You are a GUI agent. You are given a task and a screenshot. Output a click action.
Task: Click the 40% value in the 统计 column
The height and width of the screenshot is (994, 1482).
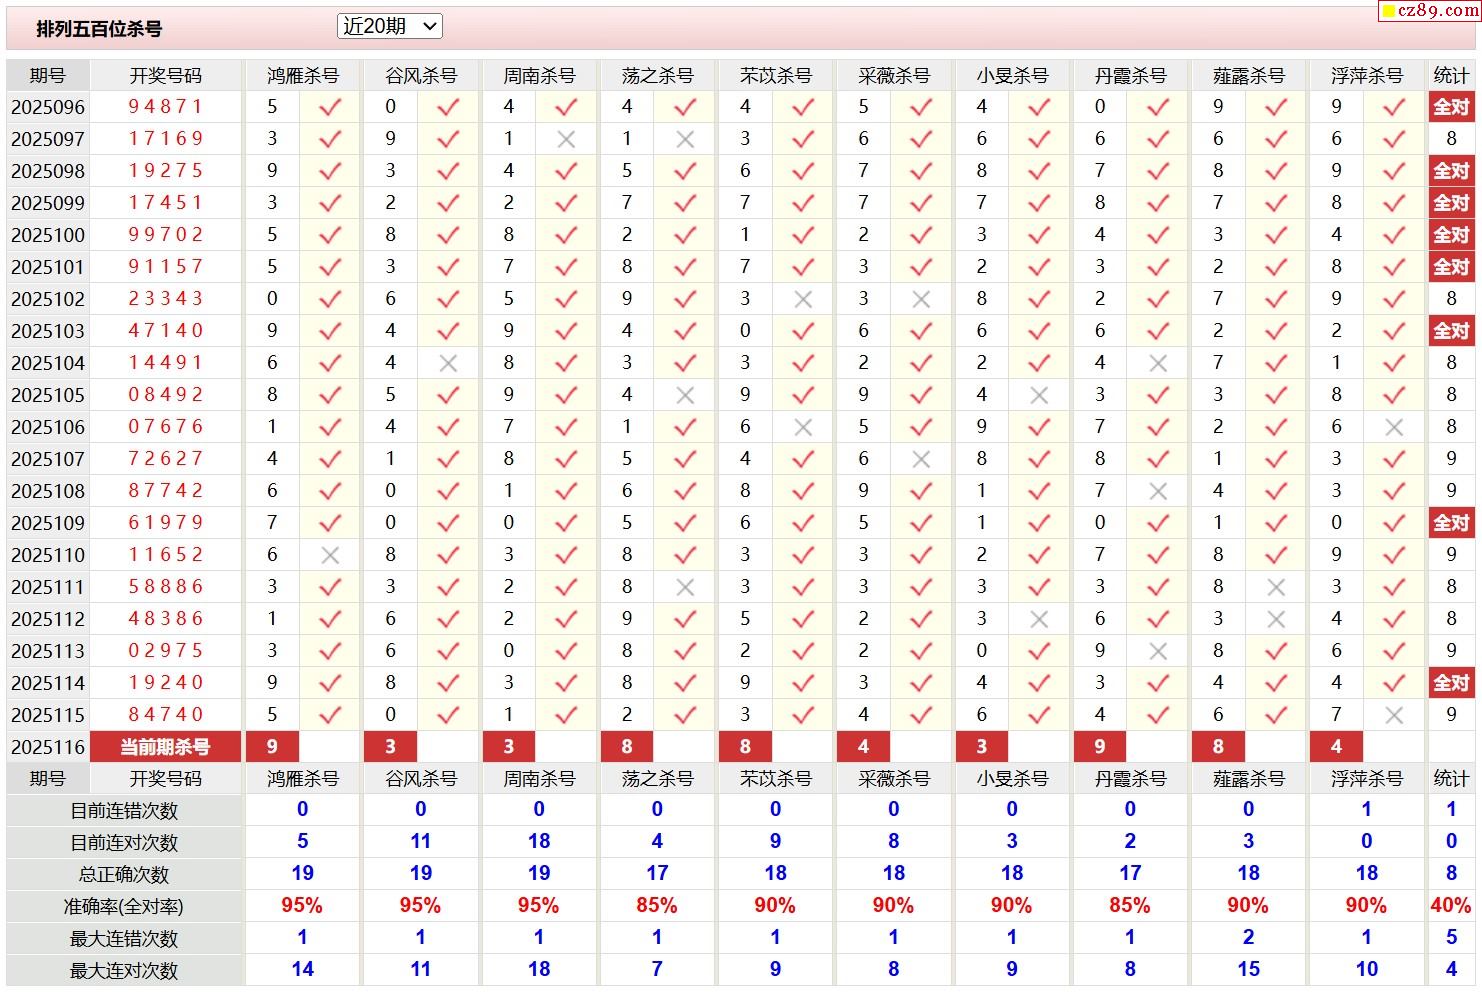point(1451,906)
